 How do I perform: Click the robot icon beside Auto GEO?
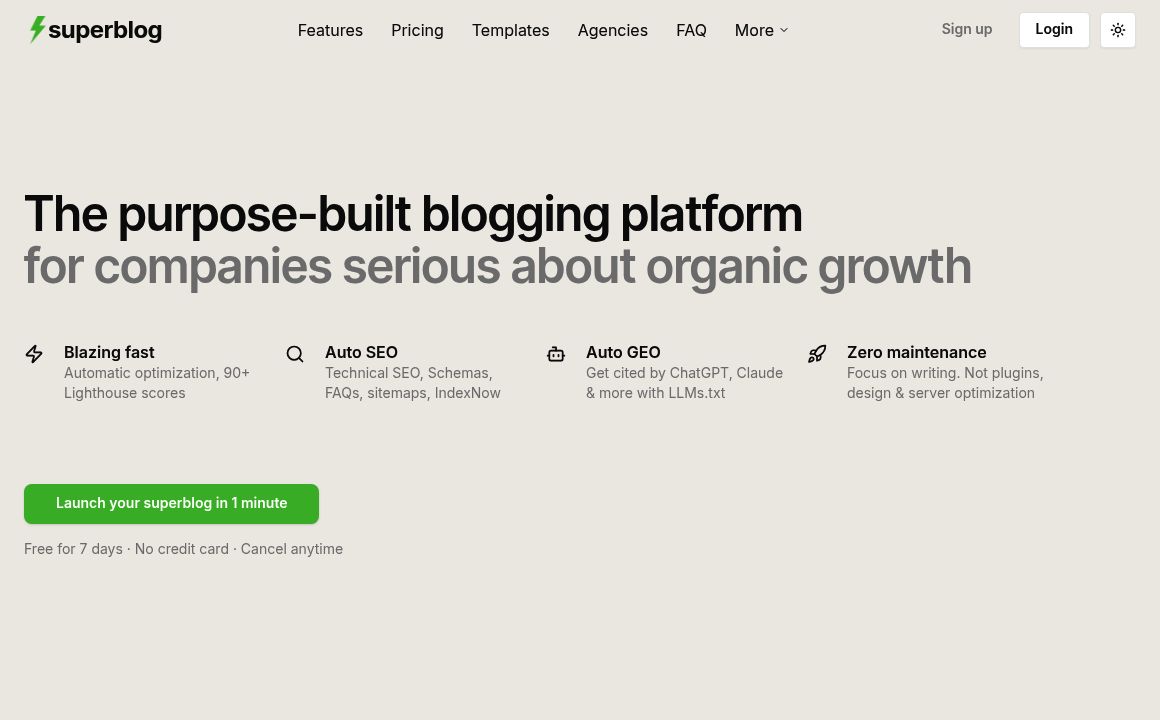coord(556,354)
